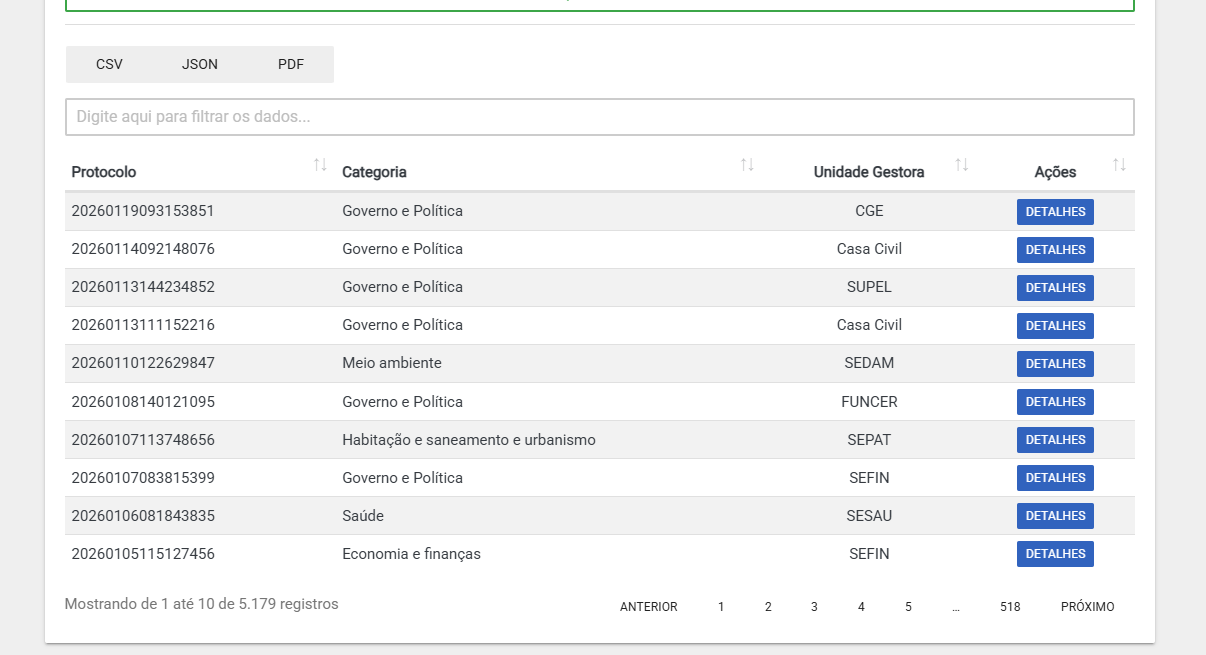Download the table as PDF

(x=291, y=64)
